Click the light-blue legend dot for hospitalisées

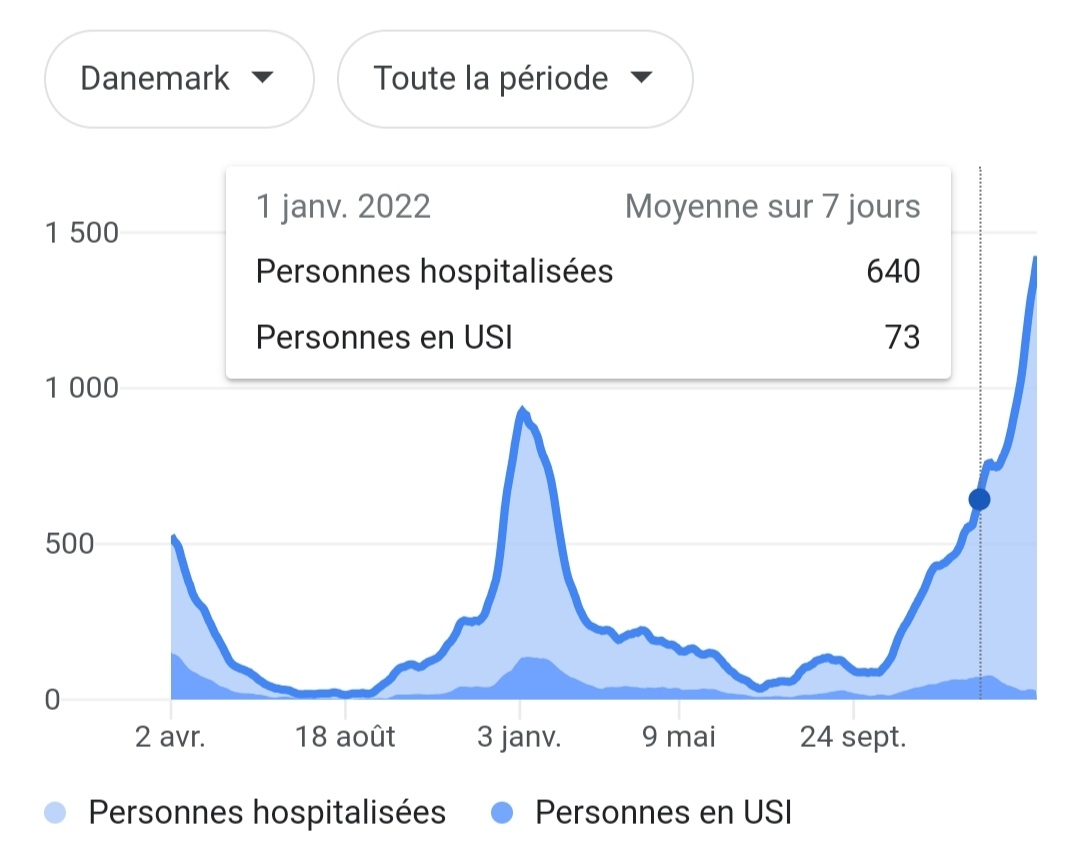coord(56,812)
